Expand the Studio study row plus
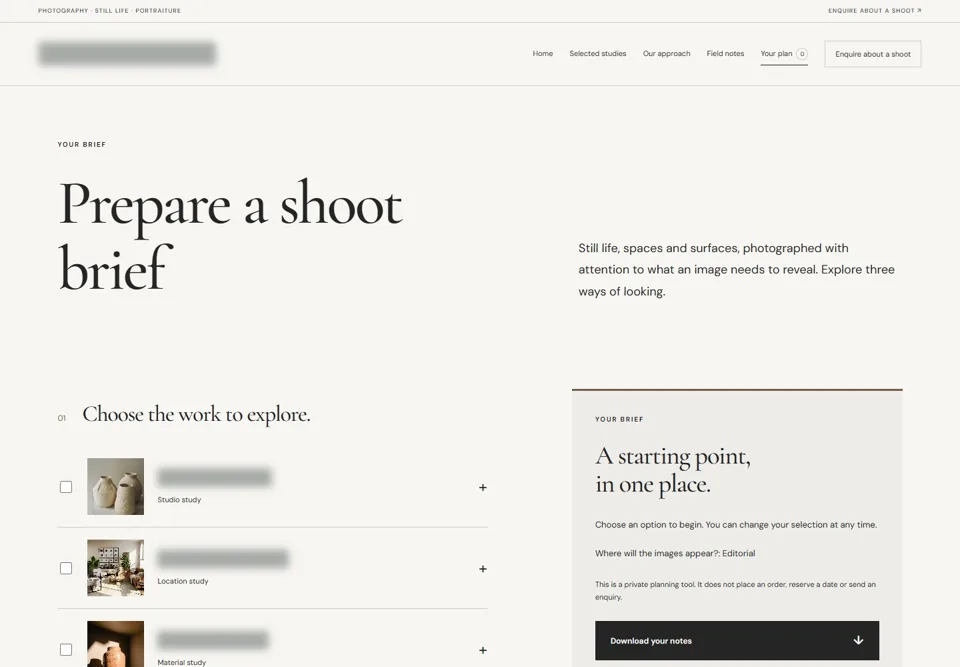The image size is (960, 667). [482, 488]
